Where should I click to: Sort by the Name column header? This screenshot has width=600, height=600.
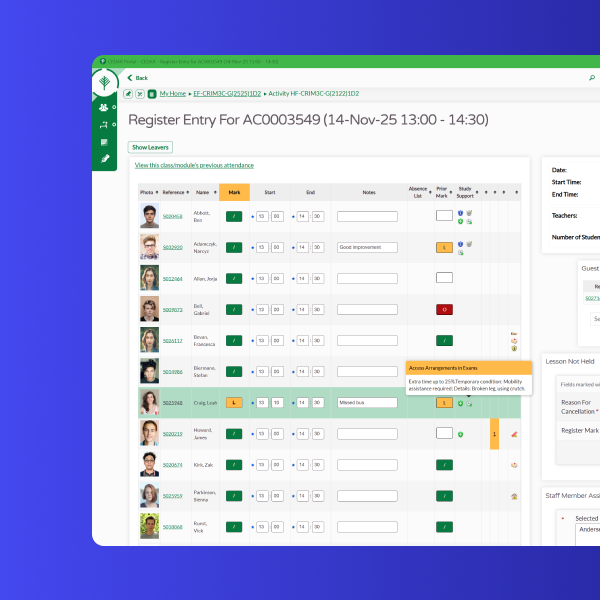click(203, 190)
